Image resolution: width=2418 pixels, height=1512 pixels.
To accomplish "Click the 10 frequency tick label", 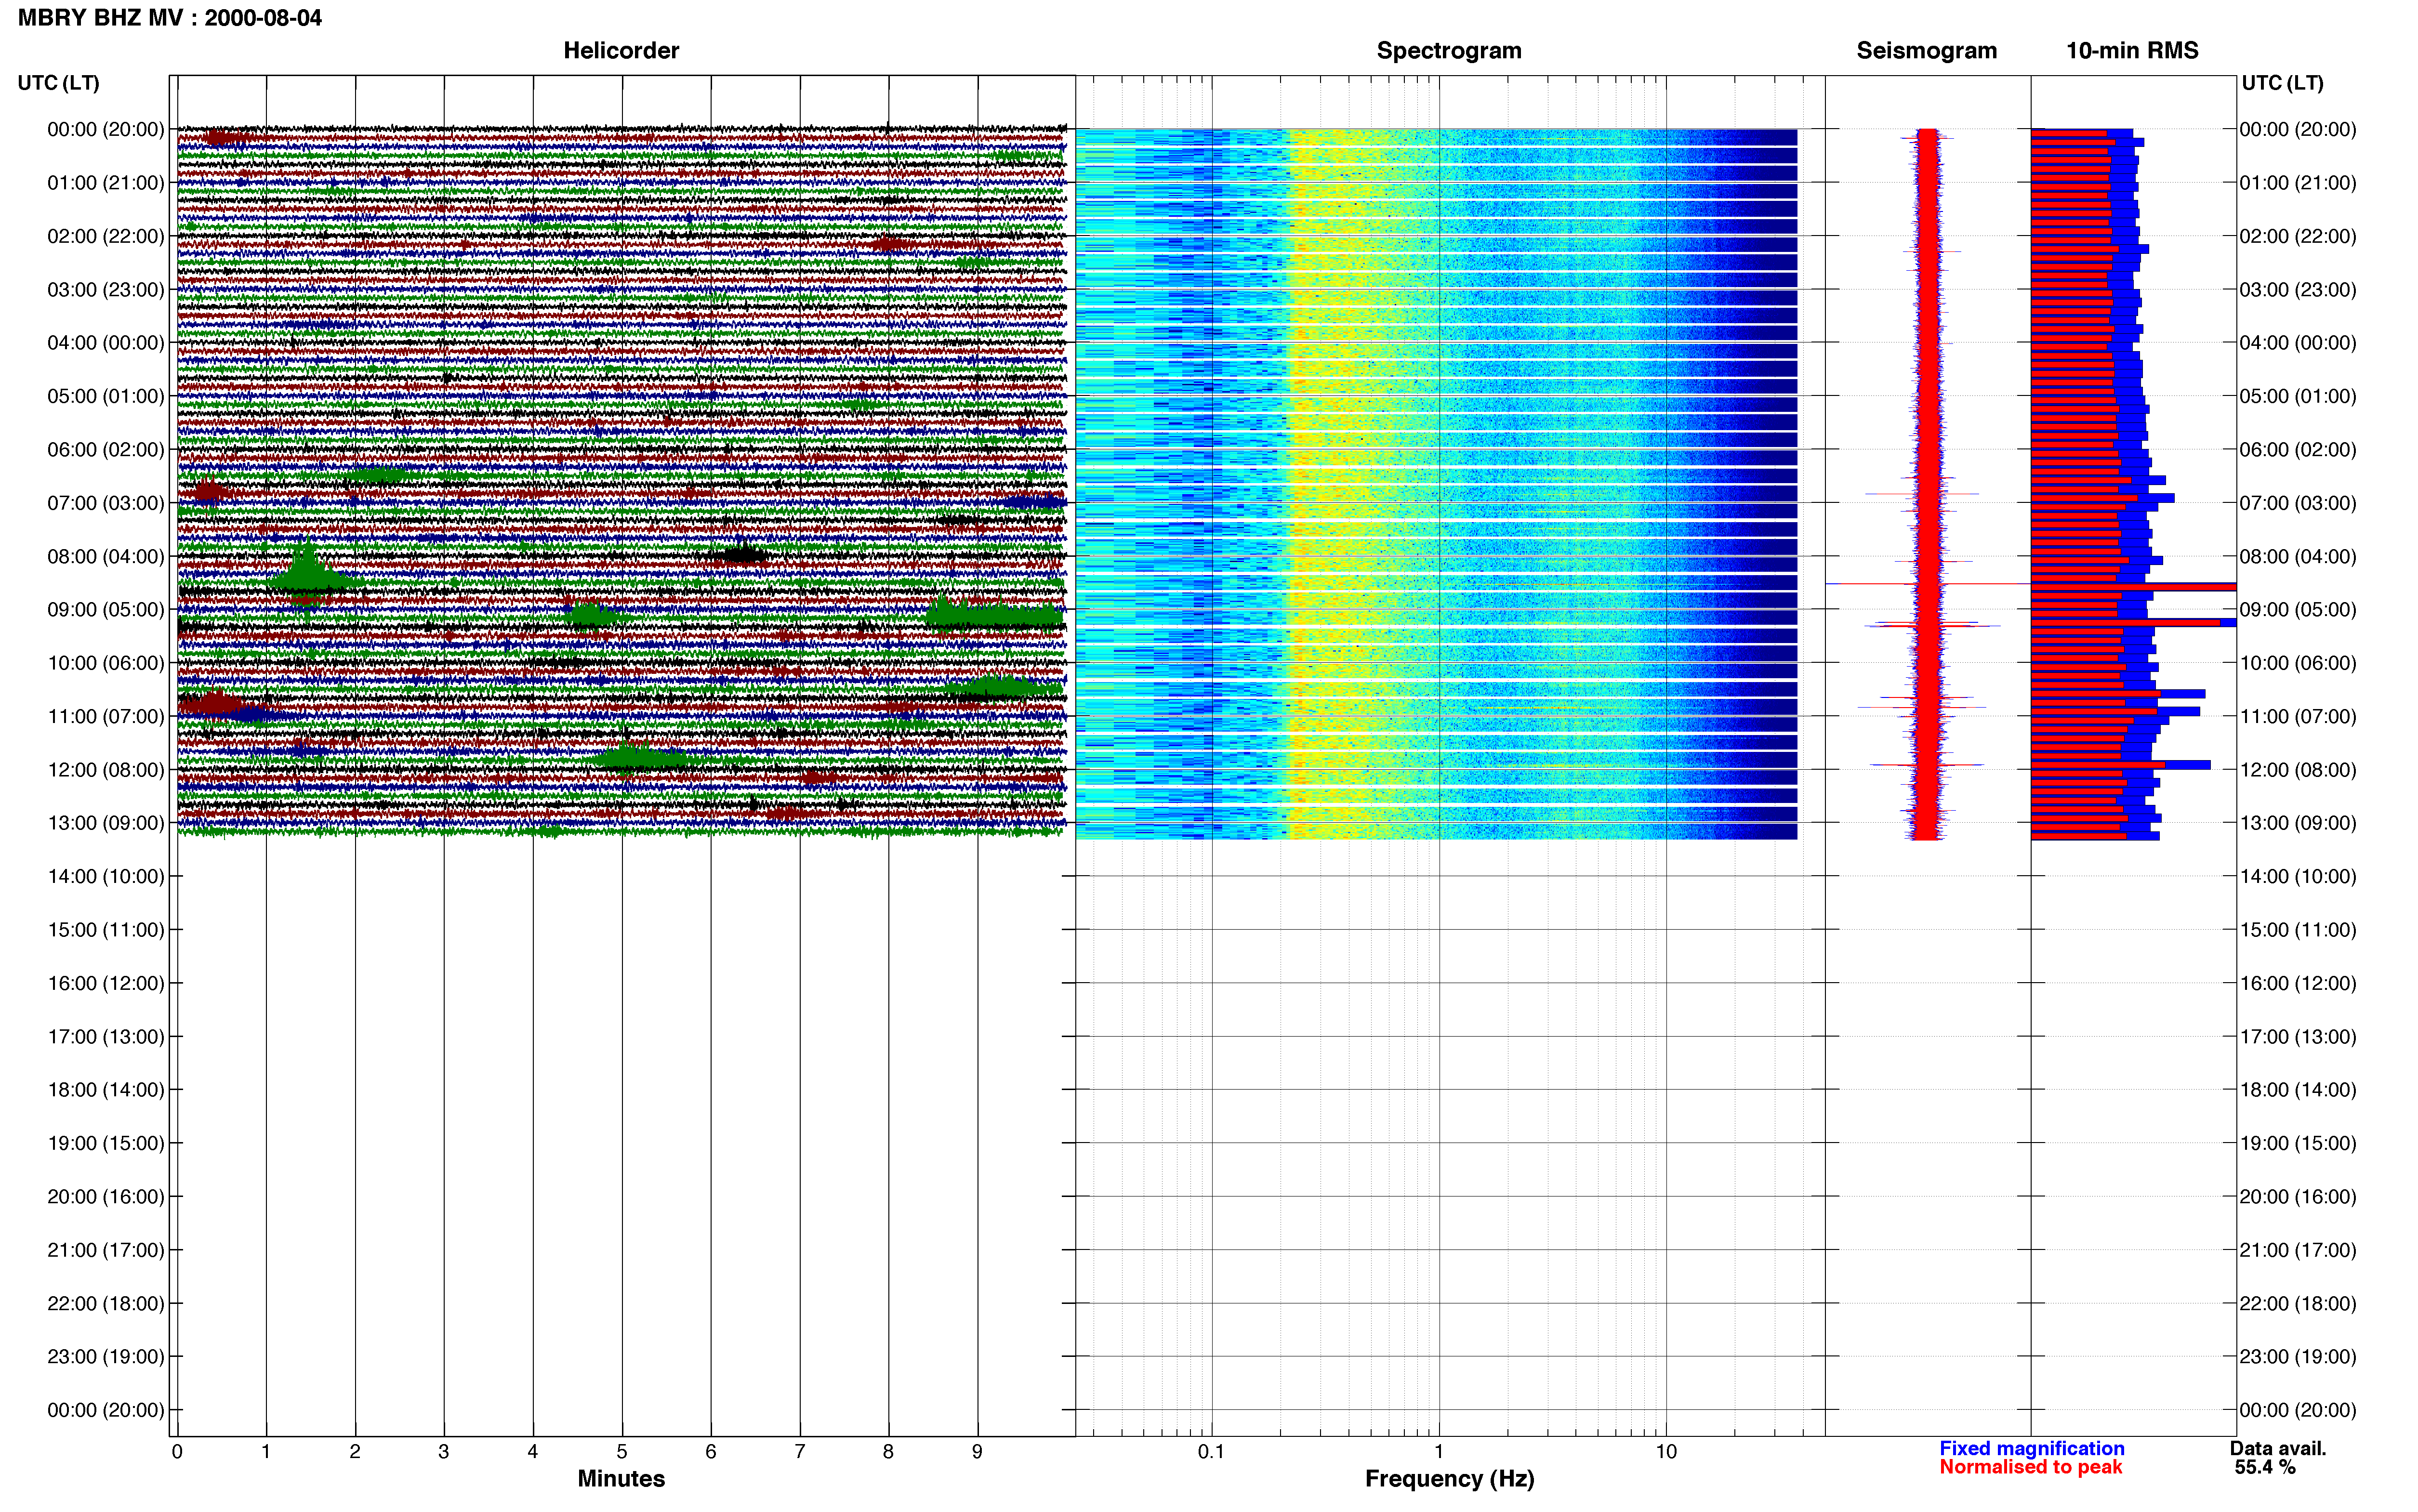I will click(x=1666, y=1451).
